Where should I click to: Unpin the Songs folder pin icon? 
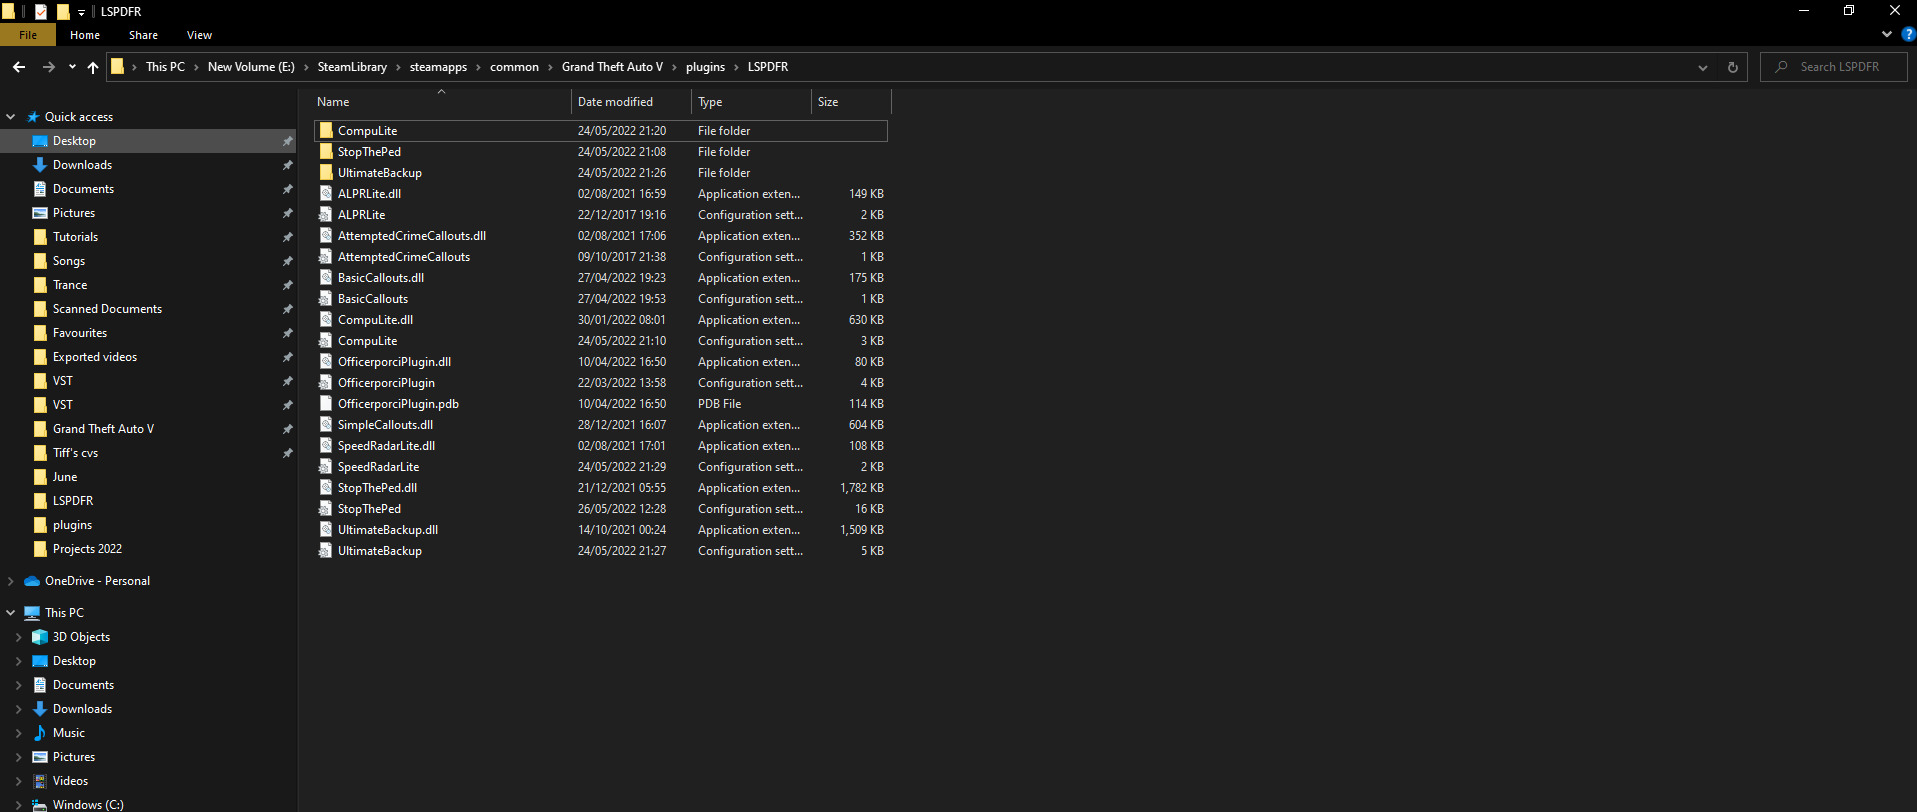tap(288, 261)
